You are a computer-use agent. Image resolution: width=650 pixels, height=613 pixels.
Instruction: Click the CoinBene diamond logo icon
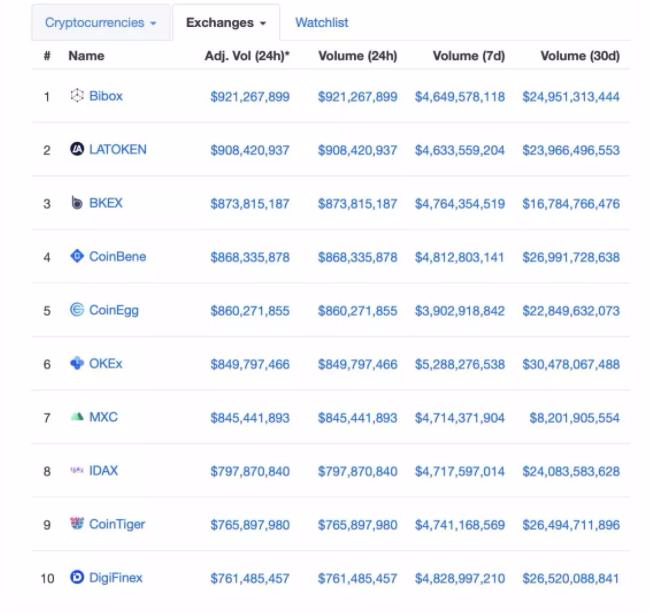click(x=77, y=256)
